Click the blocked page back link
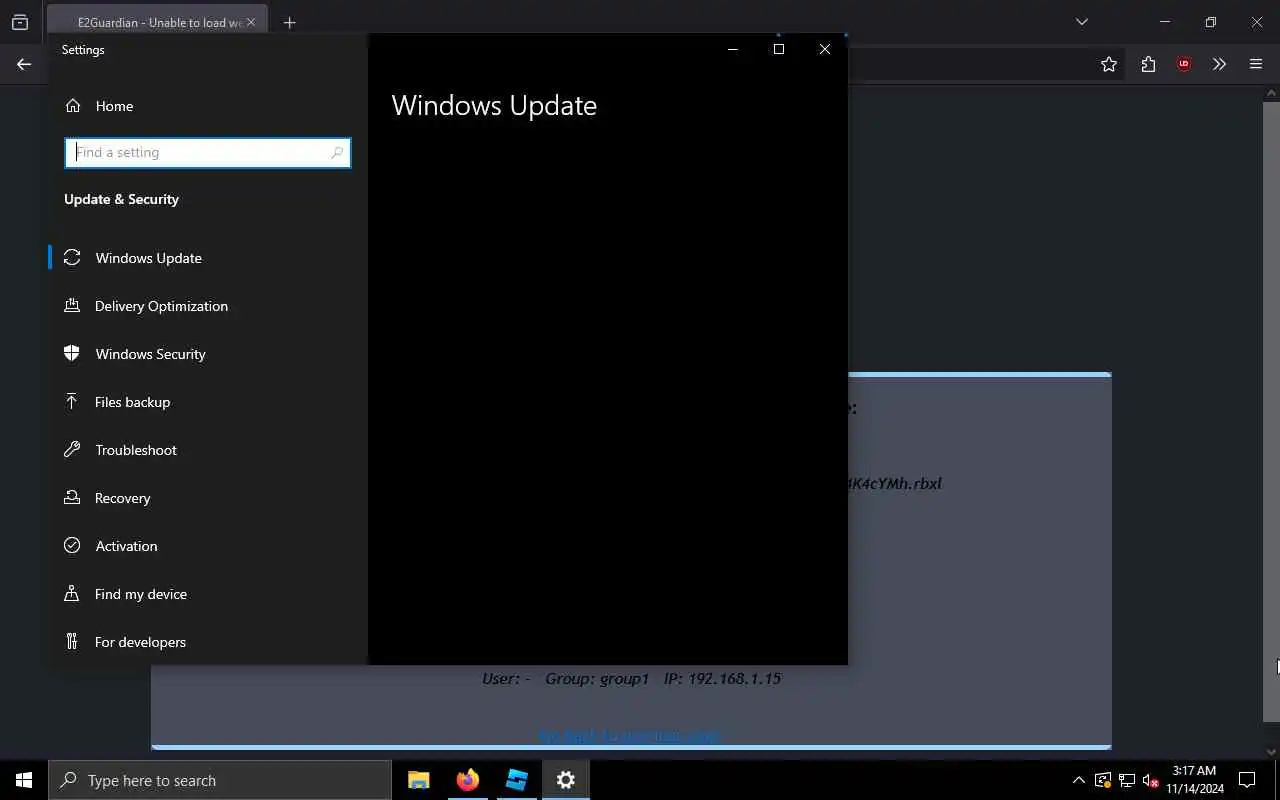This screenshot has height=800, width=1280. 629,736
